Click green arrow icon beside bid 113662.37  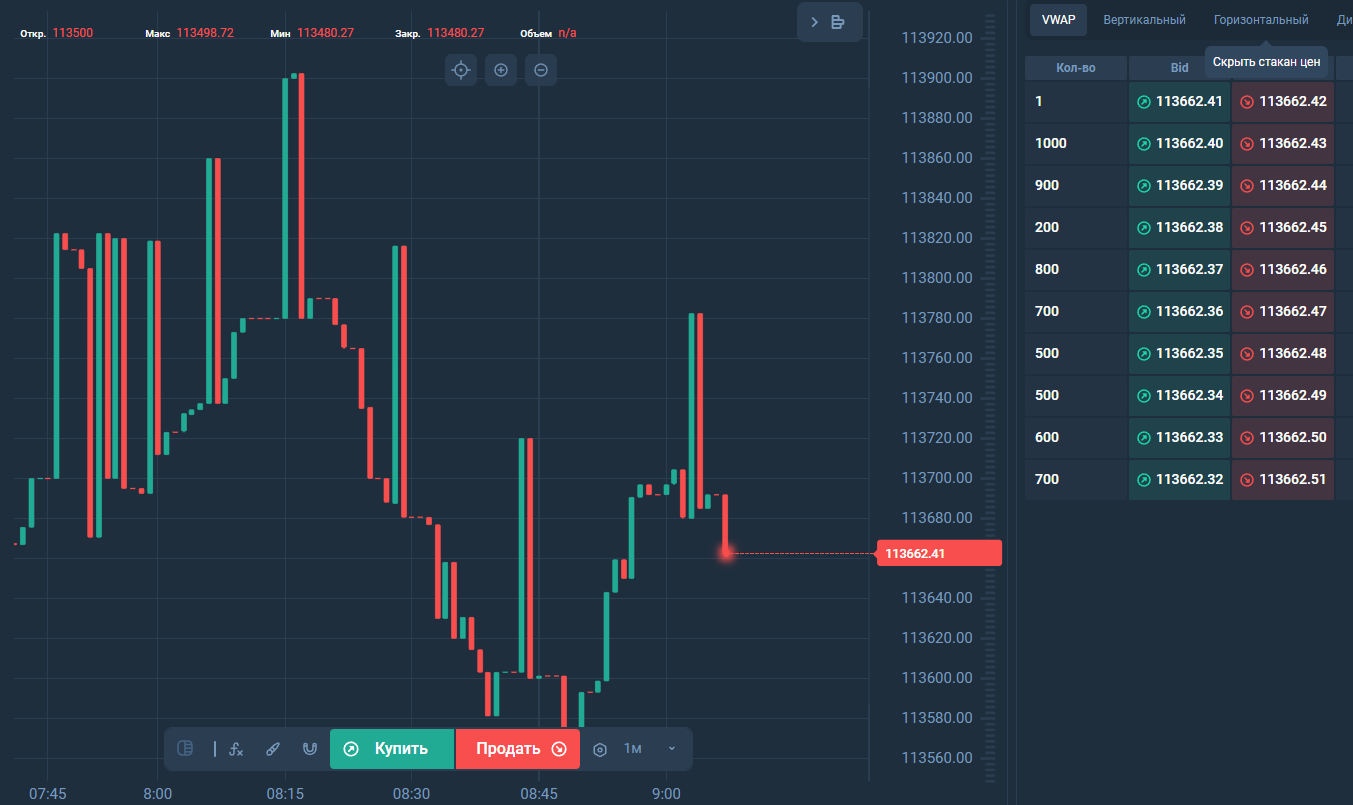click(1144, 270)
